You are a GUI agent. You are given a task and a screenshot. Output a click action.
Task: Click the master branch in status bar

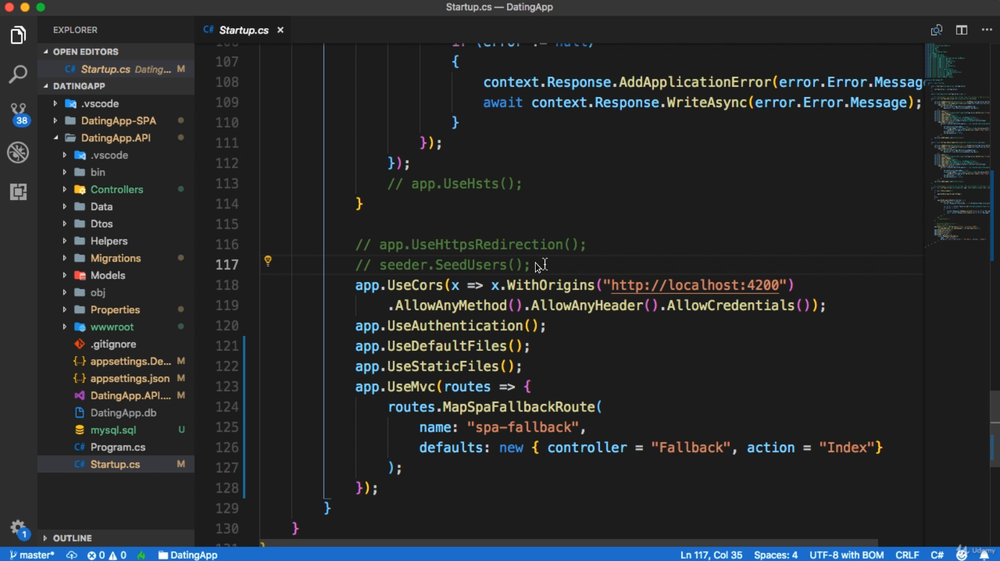point(32,555)
